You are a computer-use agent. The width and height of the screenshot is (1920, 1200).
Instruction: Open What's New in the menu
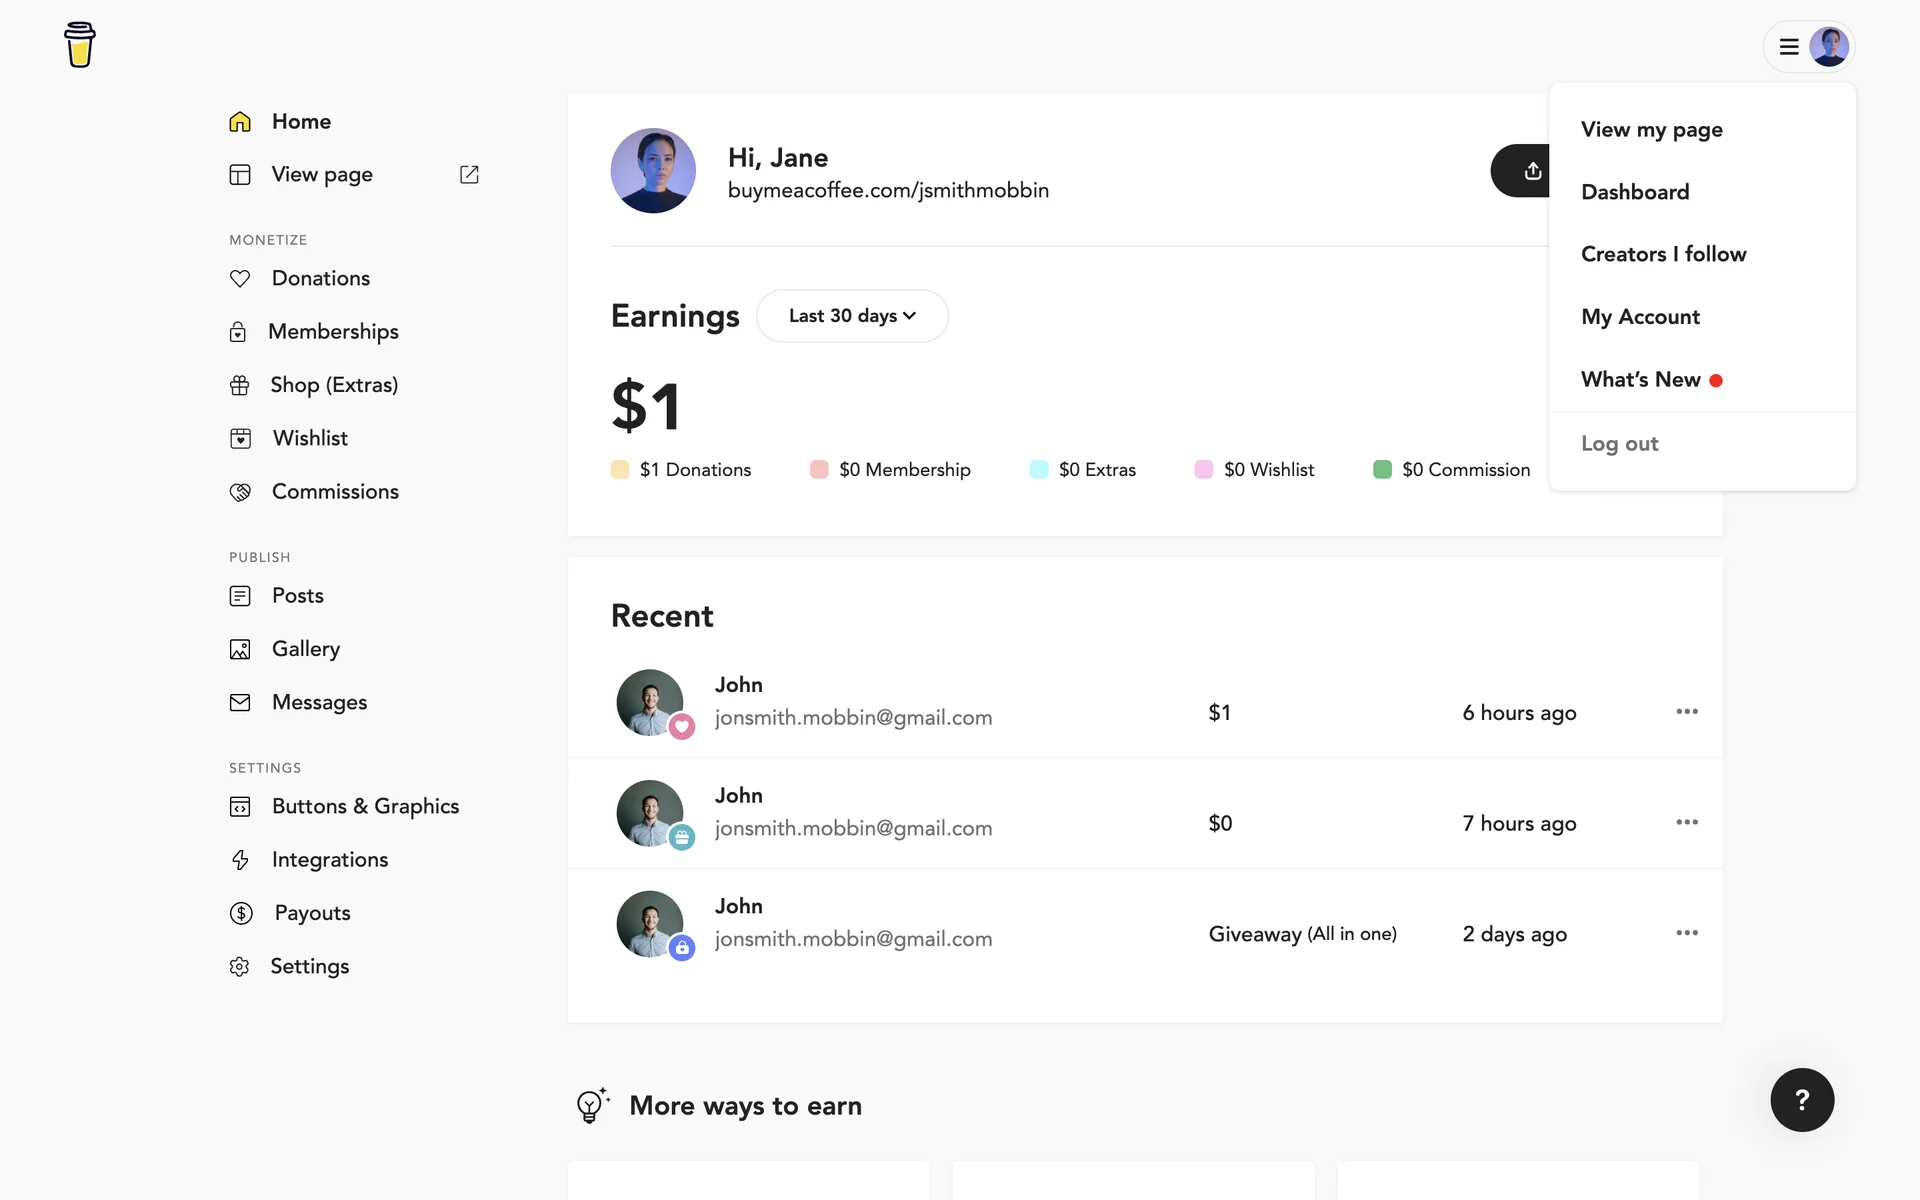point(1640,380)
